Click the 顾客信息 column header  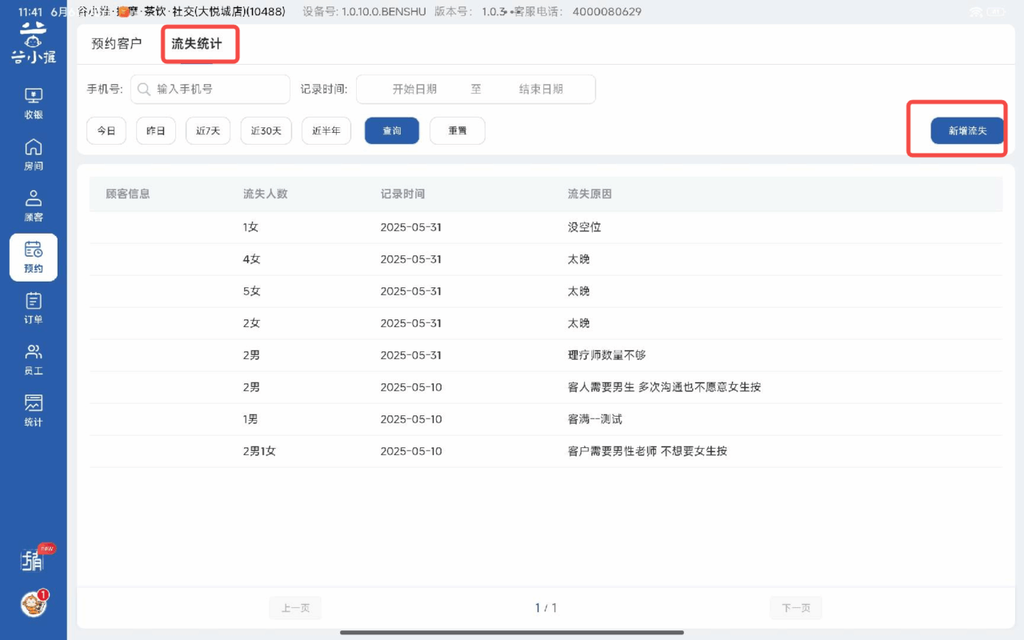[x=128, y=194]
